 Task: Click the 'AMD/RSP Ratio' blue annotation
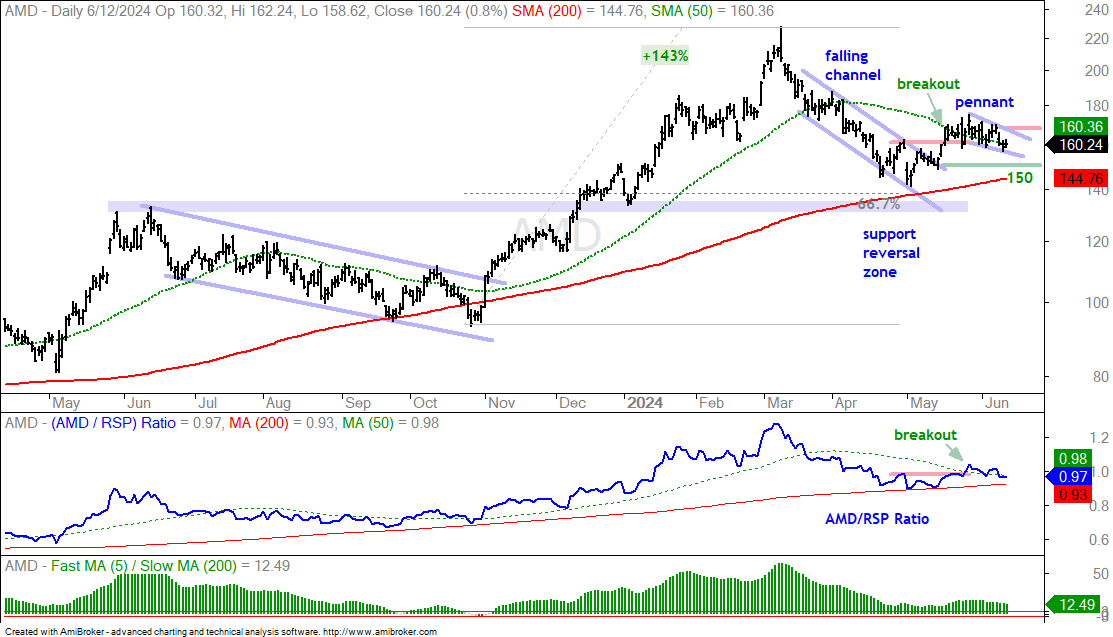877,519
